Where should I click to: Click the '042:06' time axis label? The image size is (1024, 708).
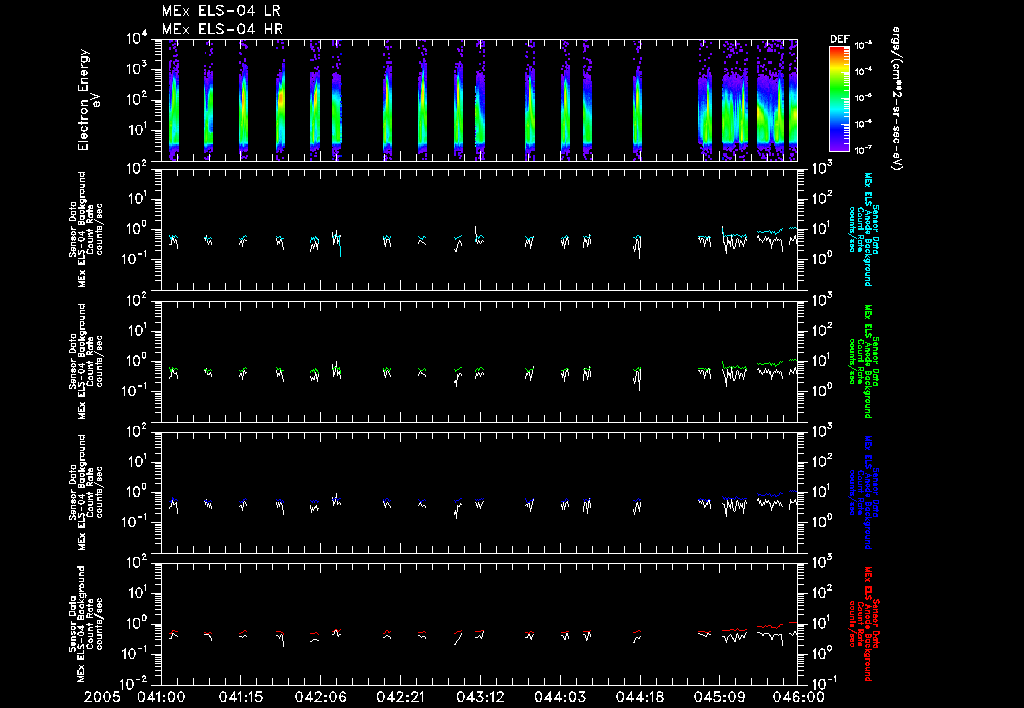pyautogui.click(x=321, y=698)
